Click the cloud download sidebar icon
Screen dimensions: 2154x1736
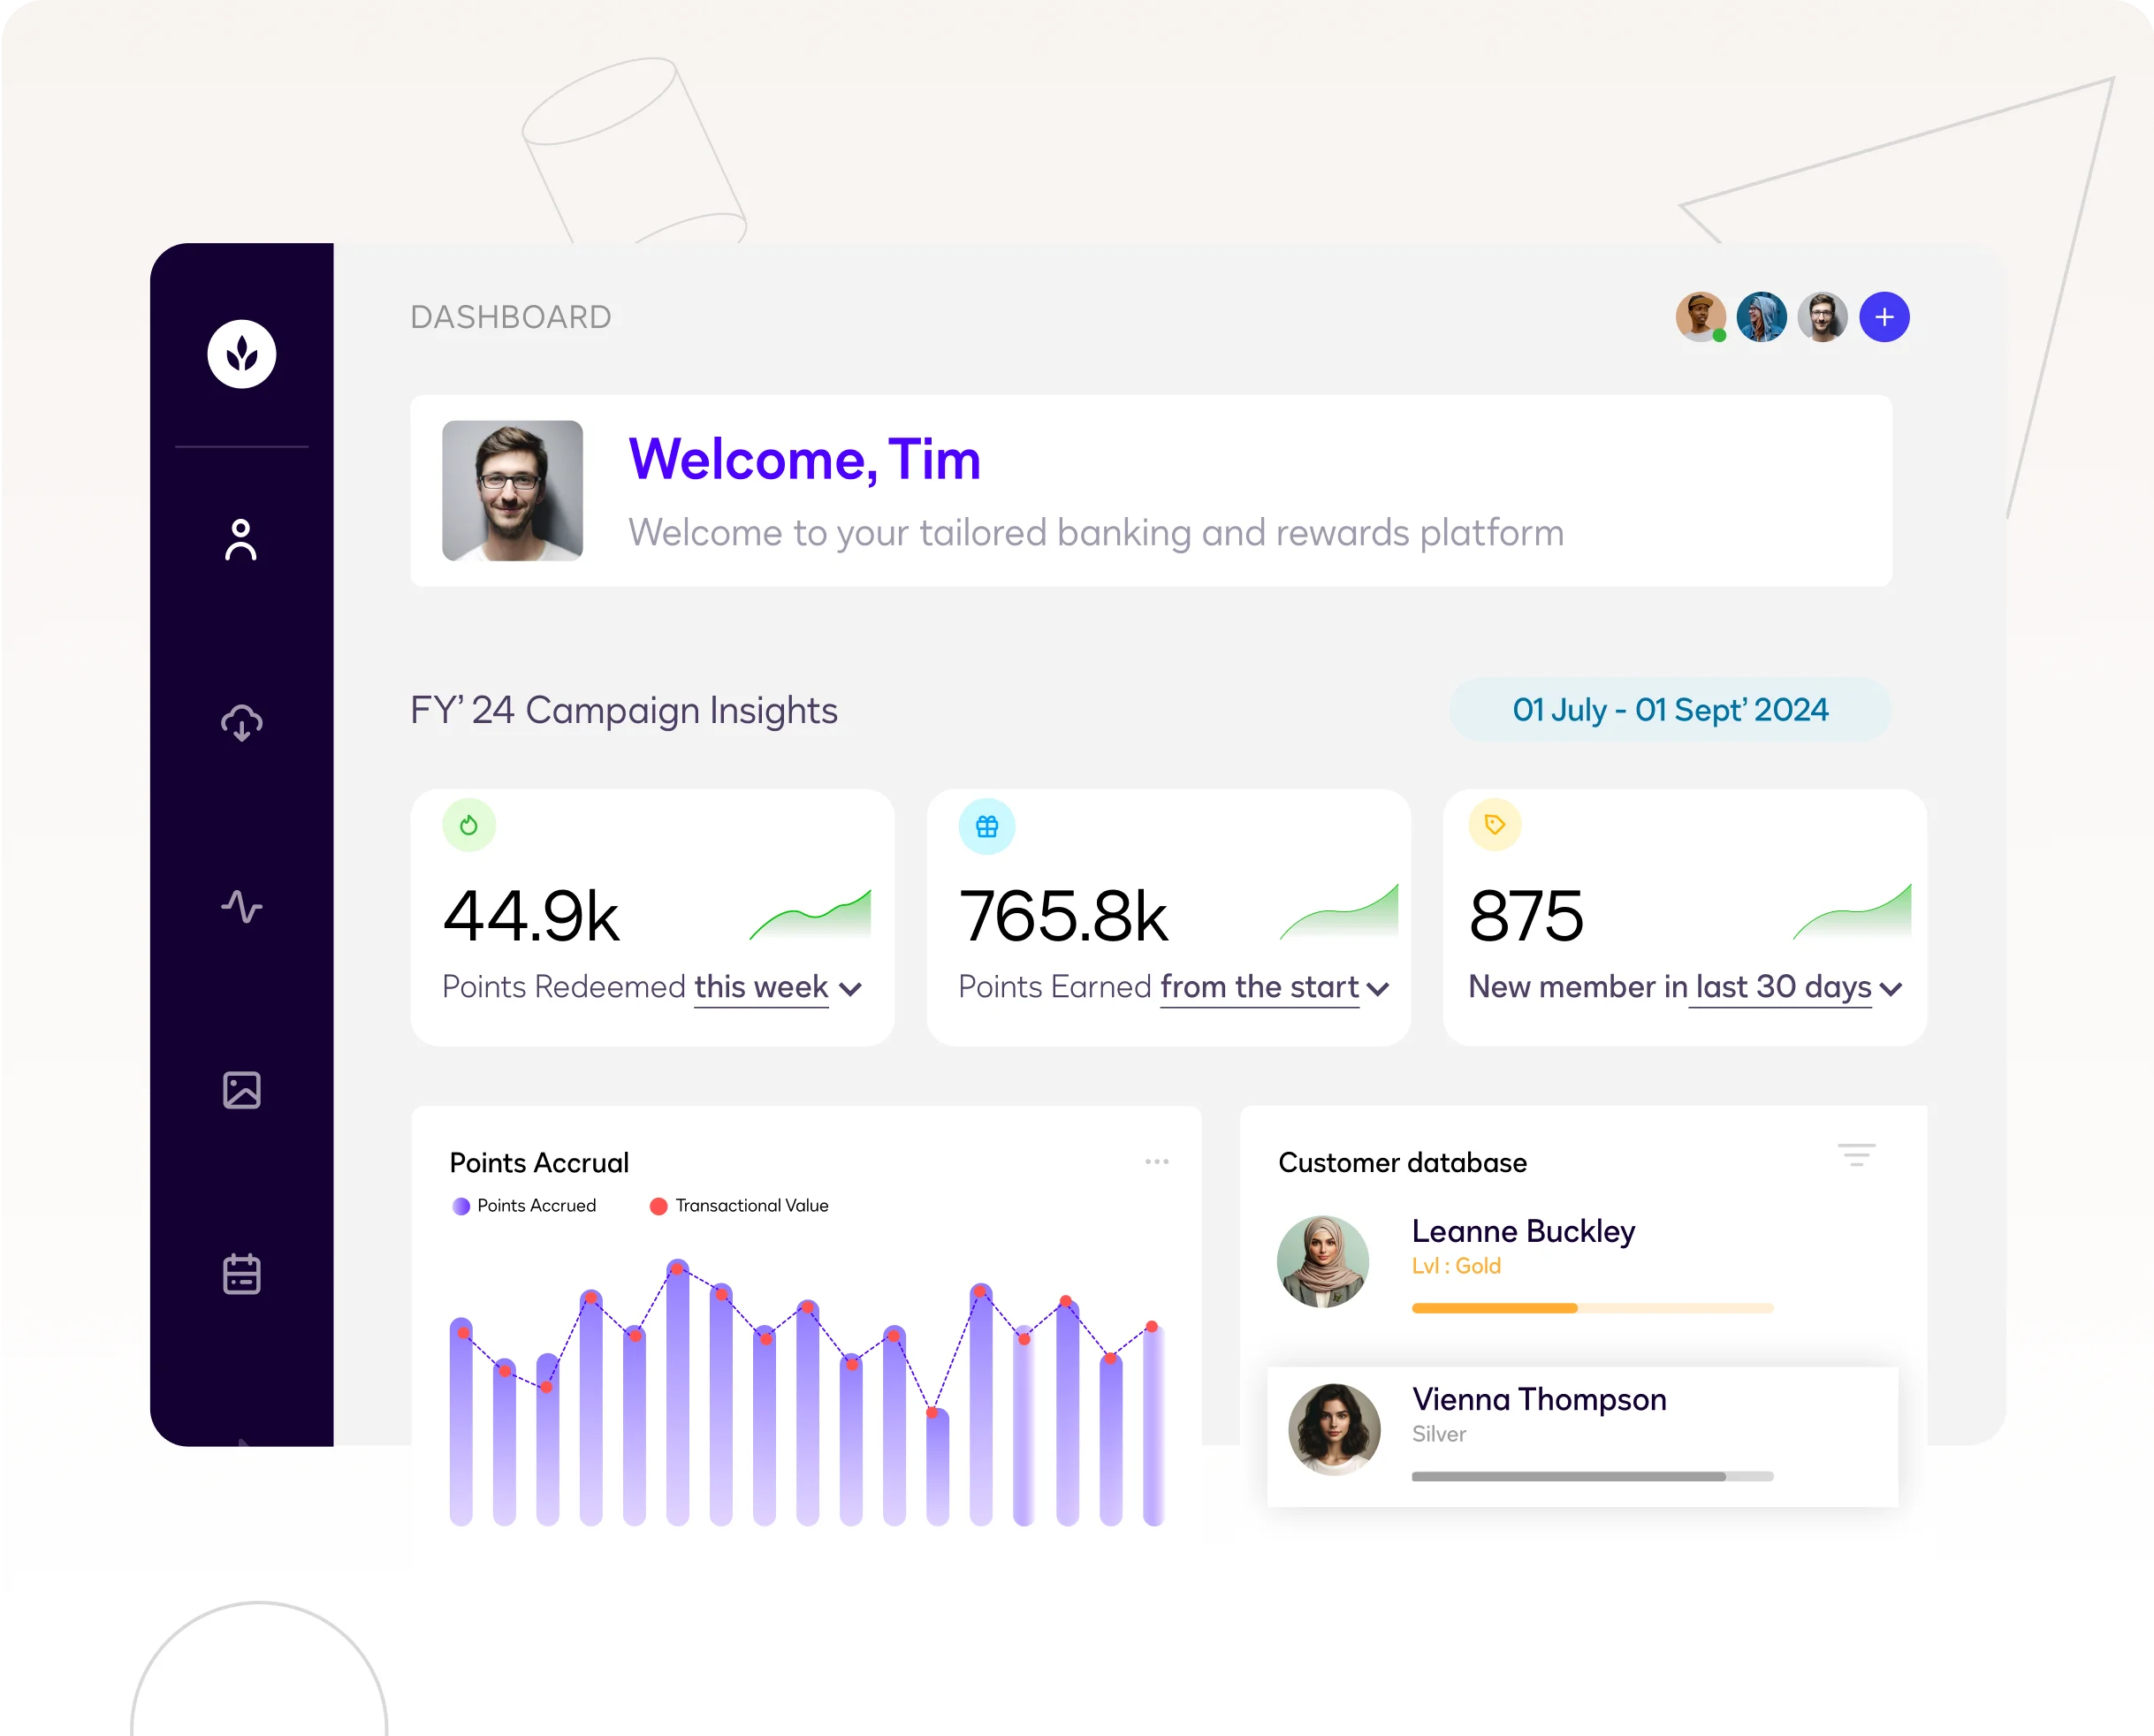tap(241, 723)
